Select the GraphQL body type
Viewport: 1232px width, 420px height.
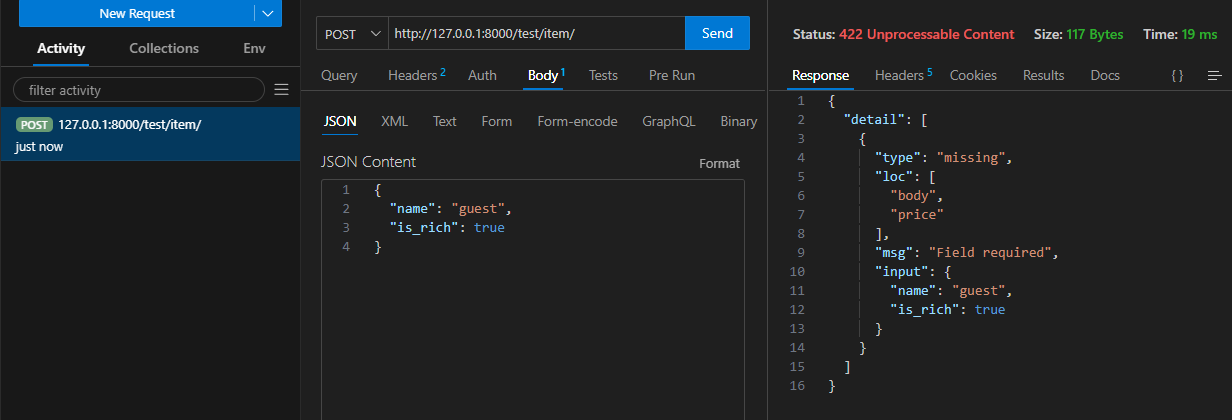click(669, 121)
